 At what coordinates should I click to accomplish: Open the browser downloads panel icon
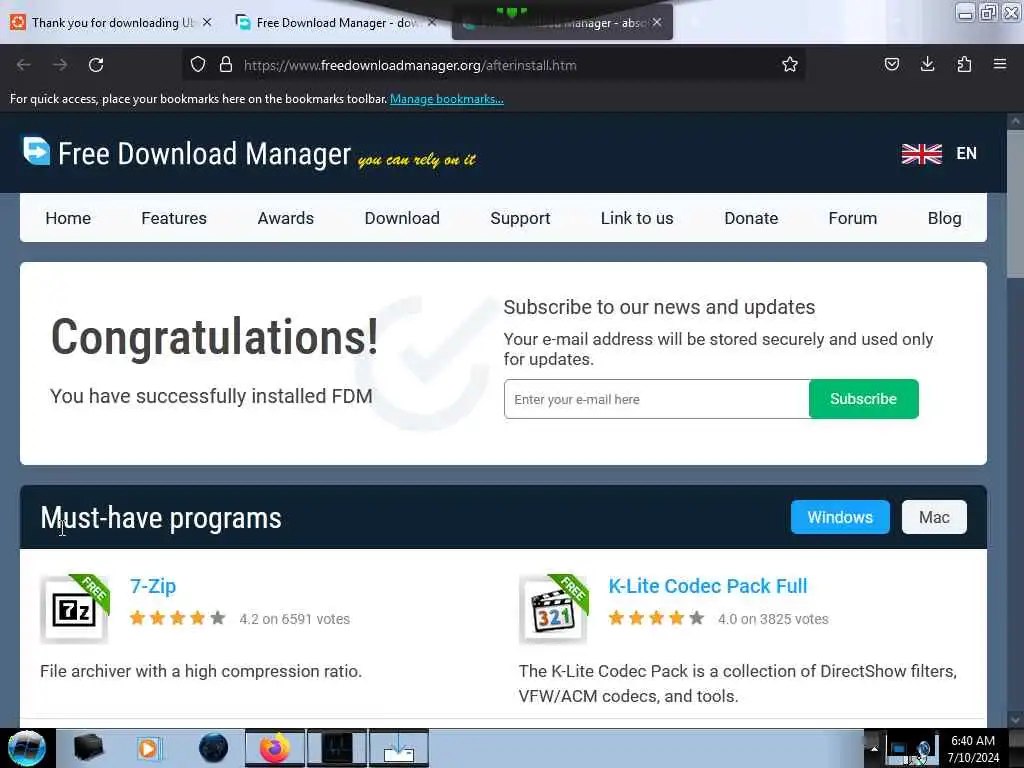(x=927, y=64)
